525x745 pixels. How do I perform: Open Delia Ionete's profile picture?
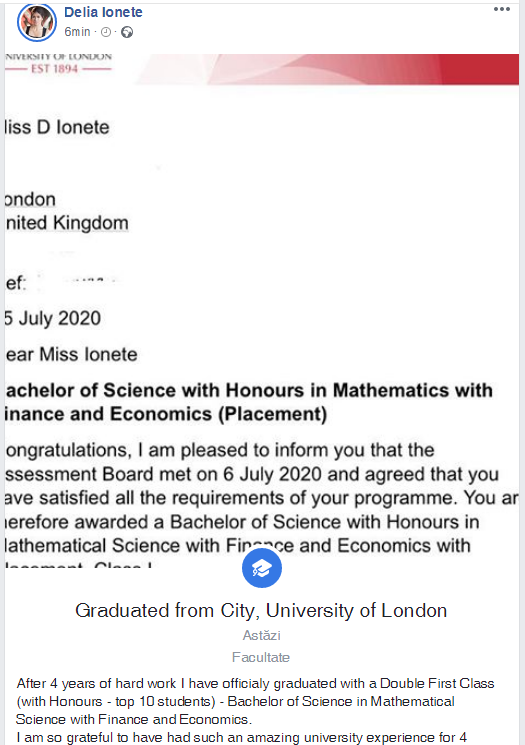37,22
